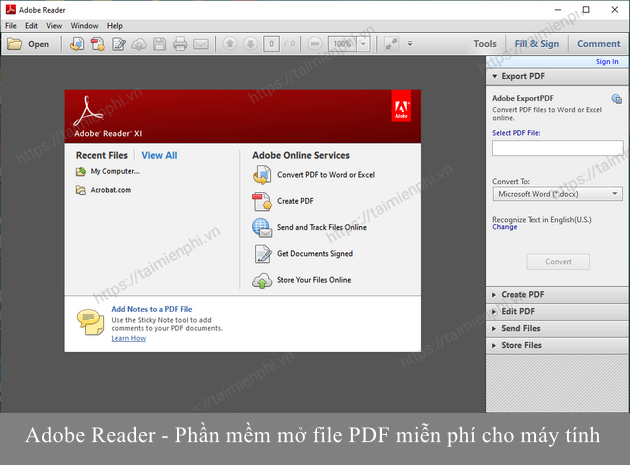Click the Learn How link
This screenshot has width=630, height=465.
129,338
